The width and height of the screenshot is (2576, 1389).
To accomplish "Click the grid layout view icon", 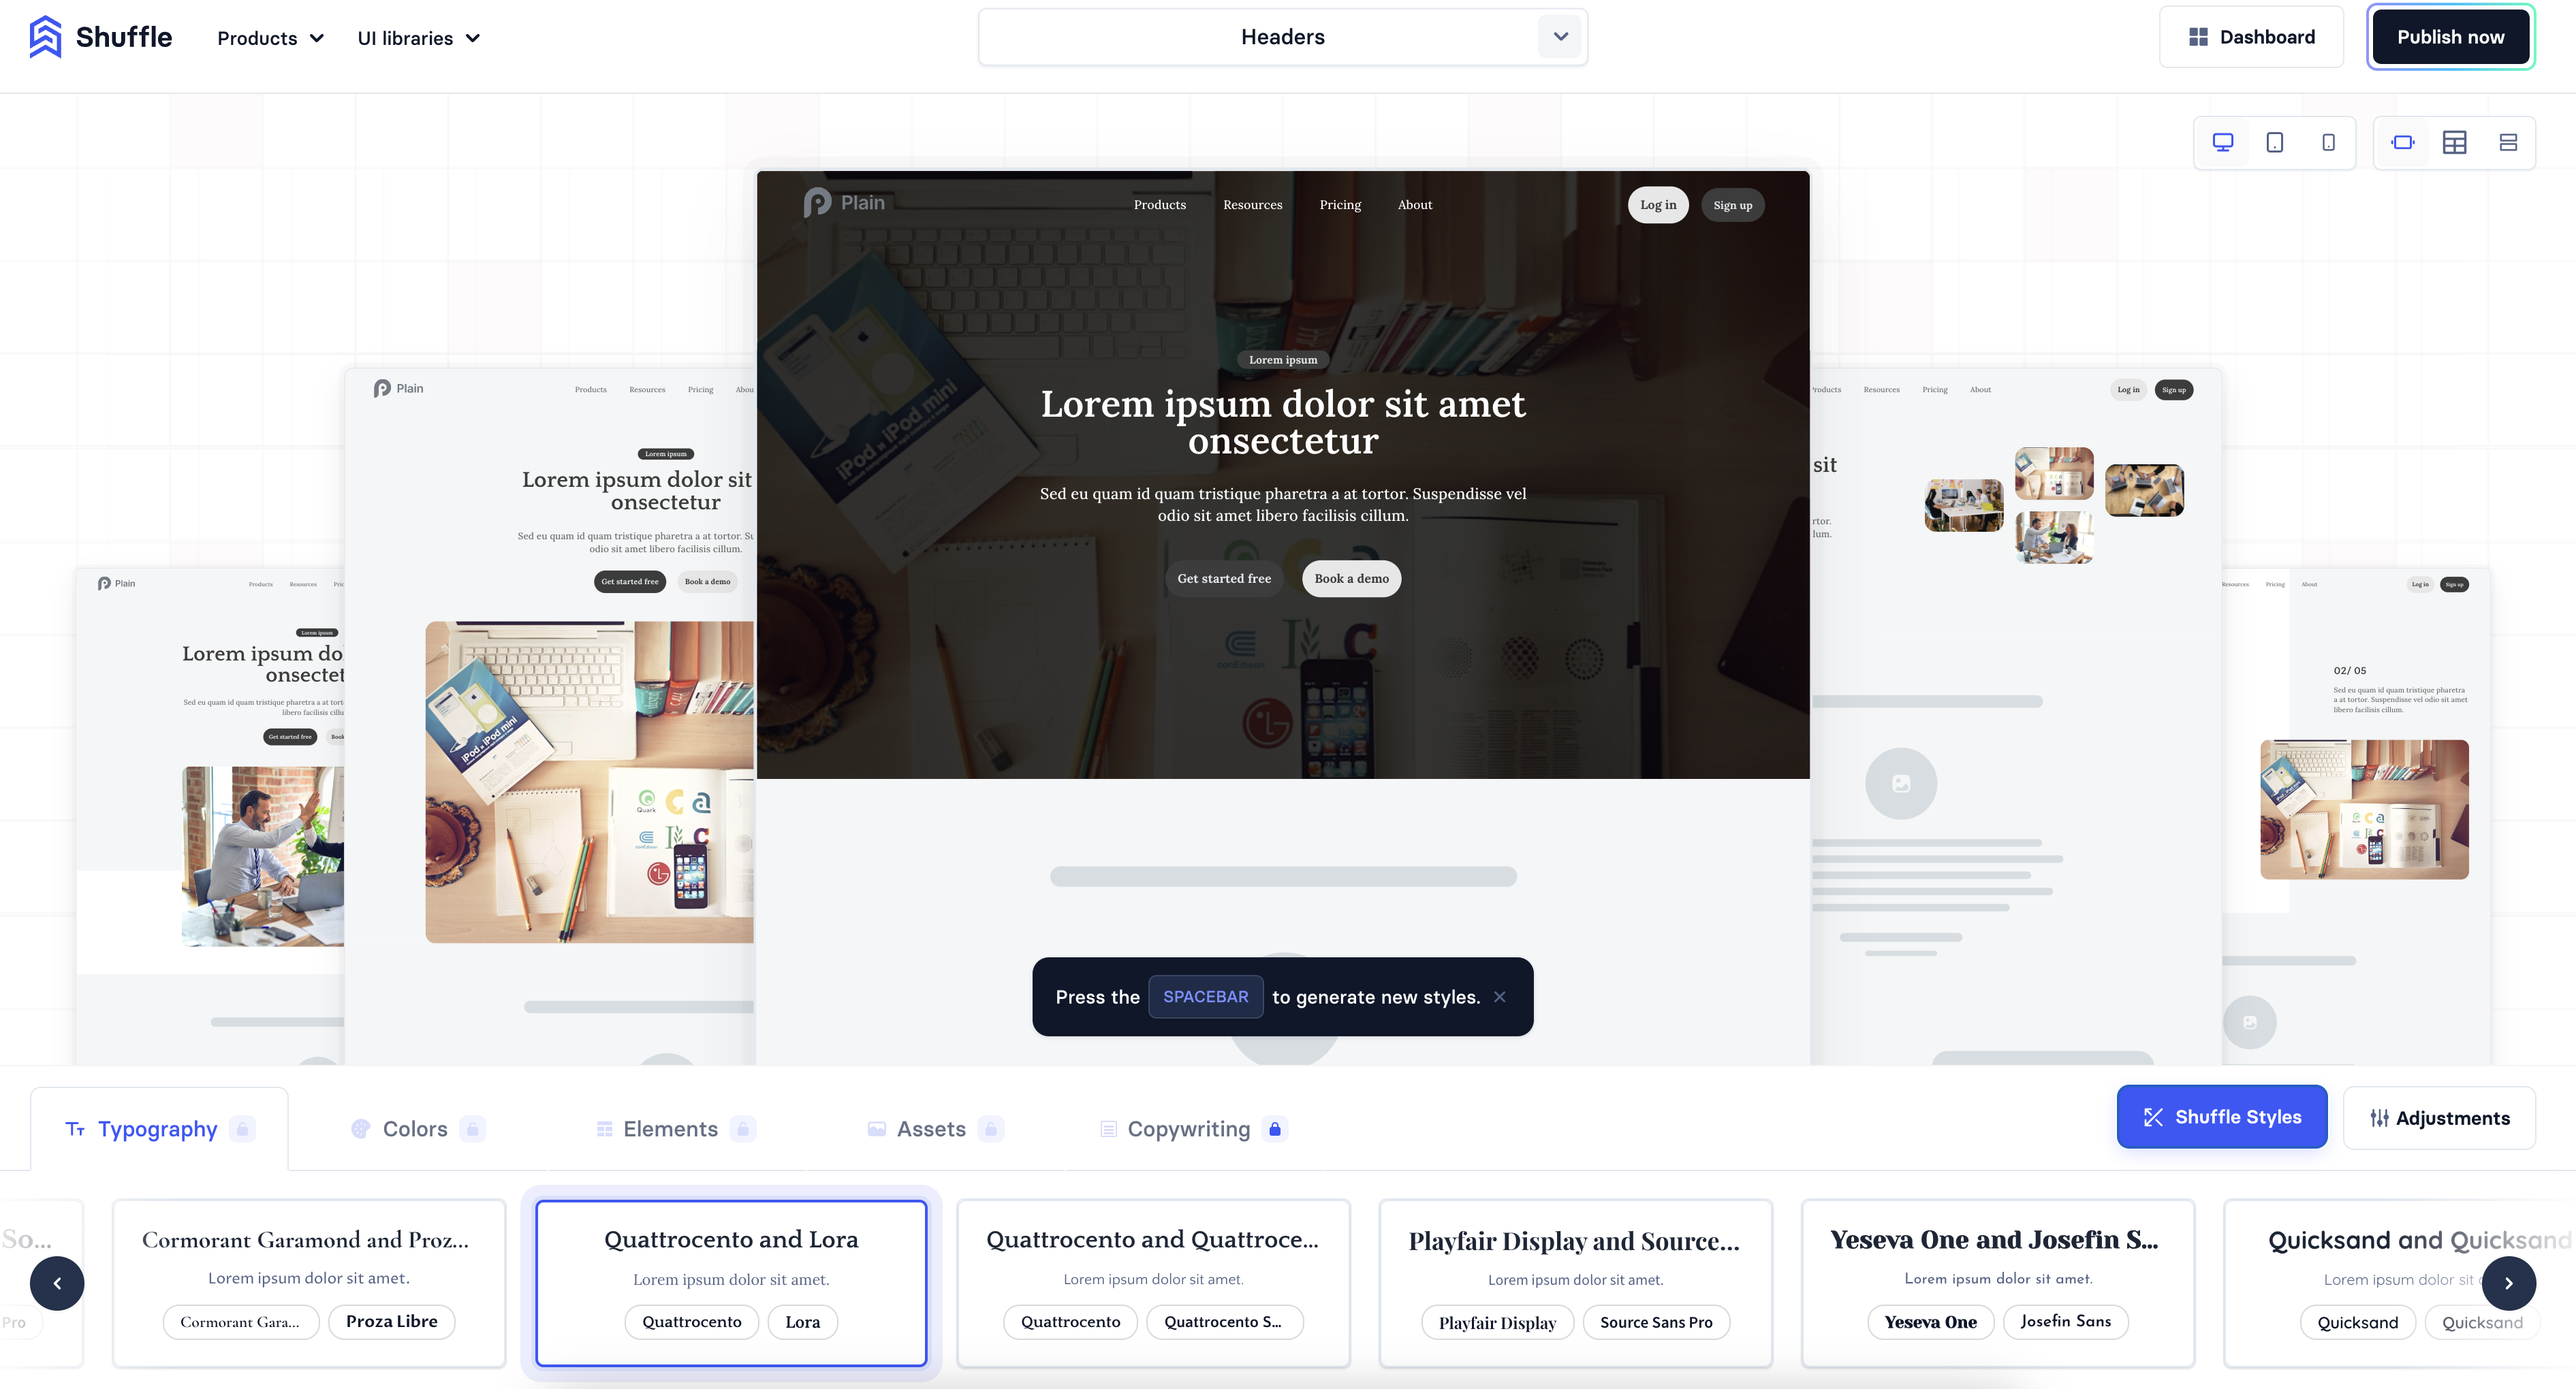I will point(2455,142).
